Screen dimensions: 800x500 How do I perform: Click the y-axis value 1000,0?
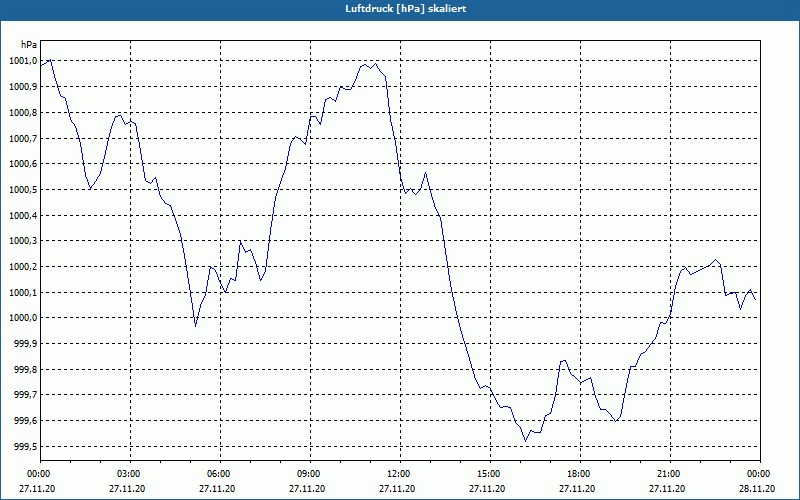23,318
